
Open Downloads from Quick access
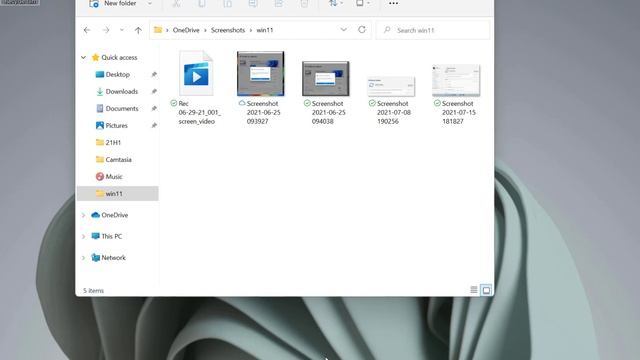pos(122,91)
